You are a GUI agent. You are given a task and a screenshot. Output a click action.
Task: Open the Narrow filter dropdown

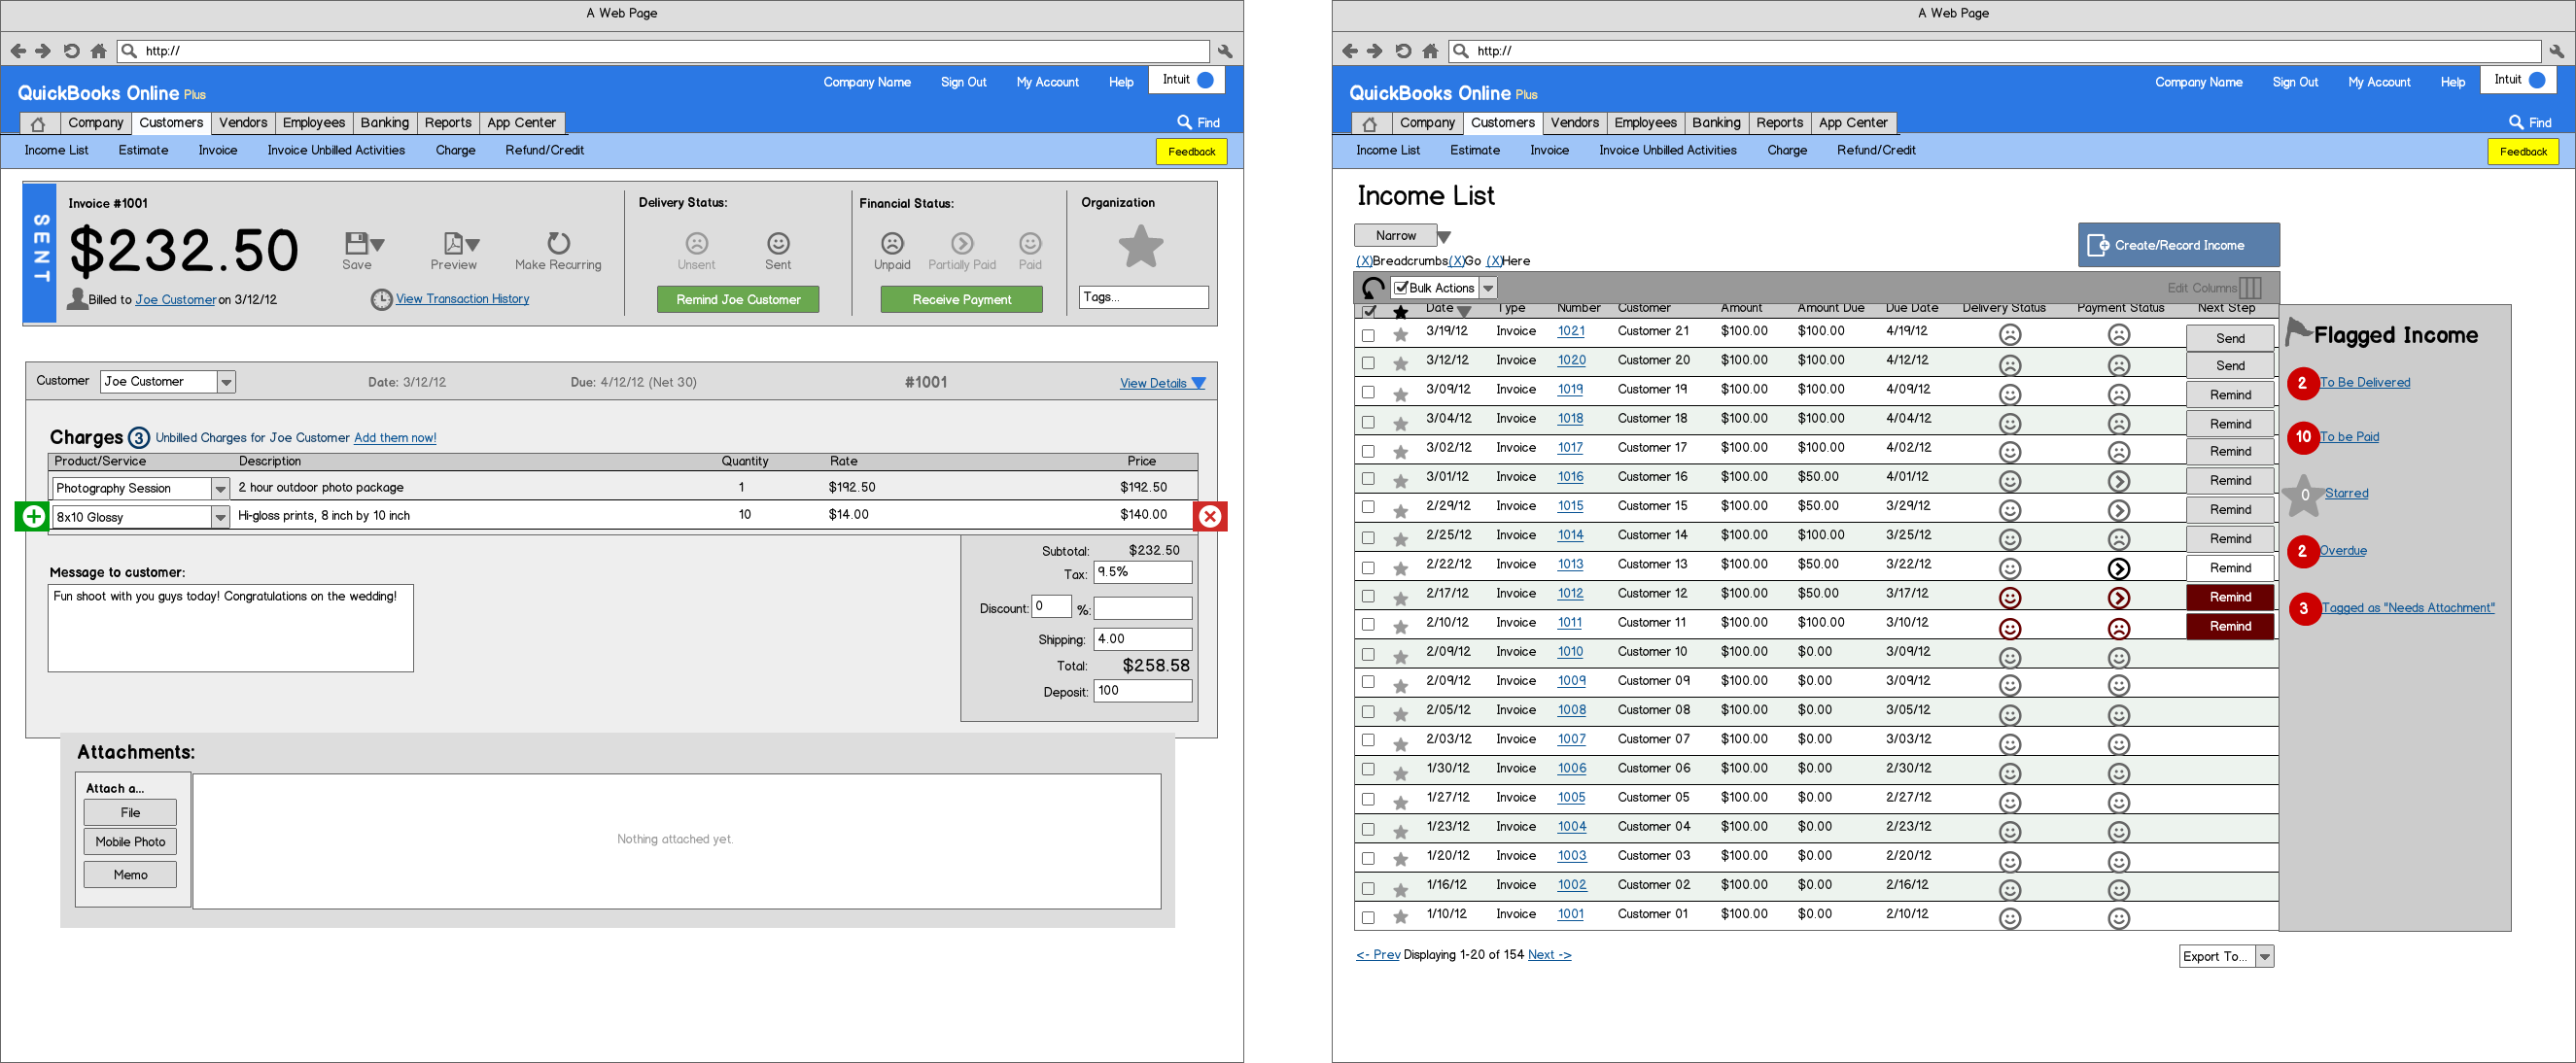tap(1443, 237)
